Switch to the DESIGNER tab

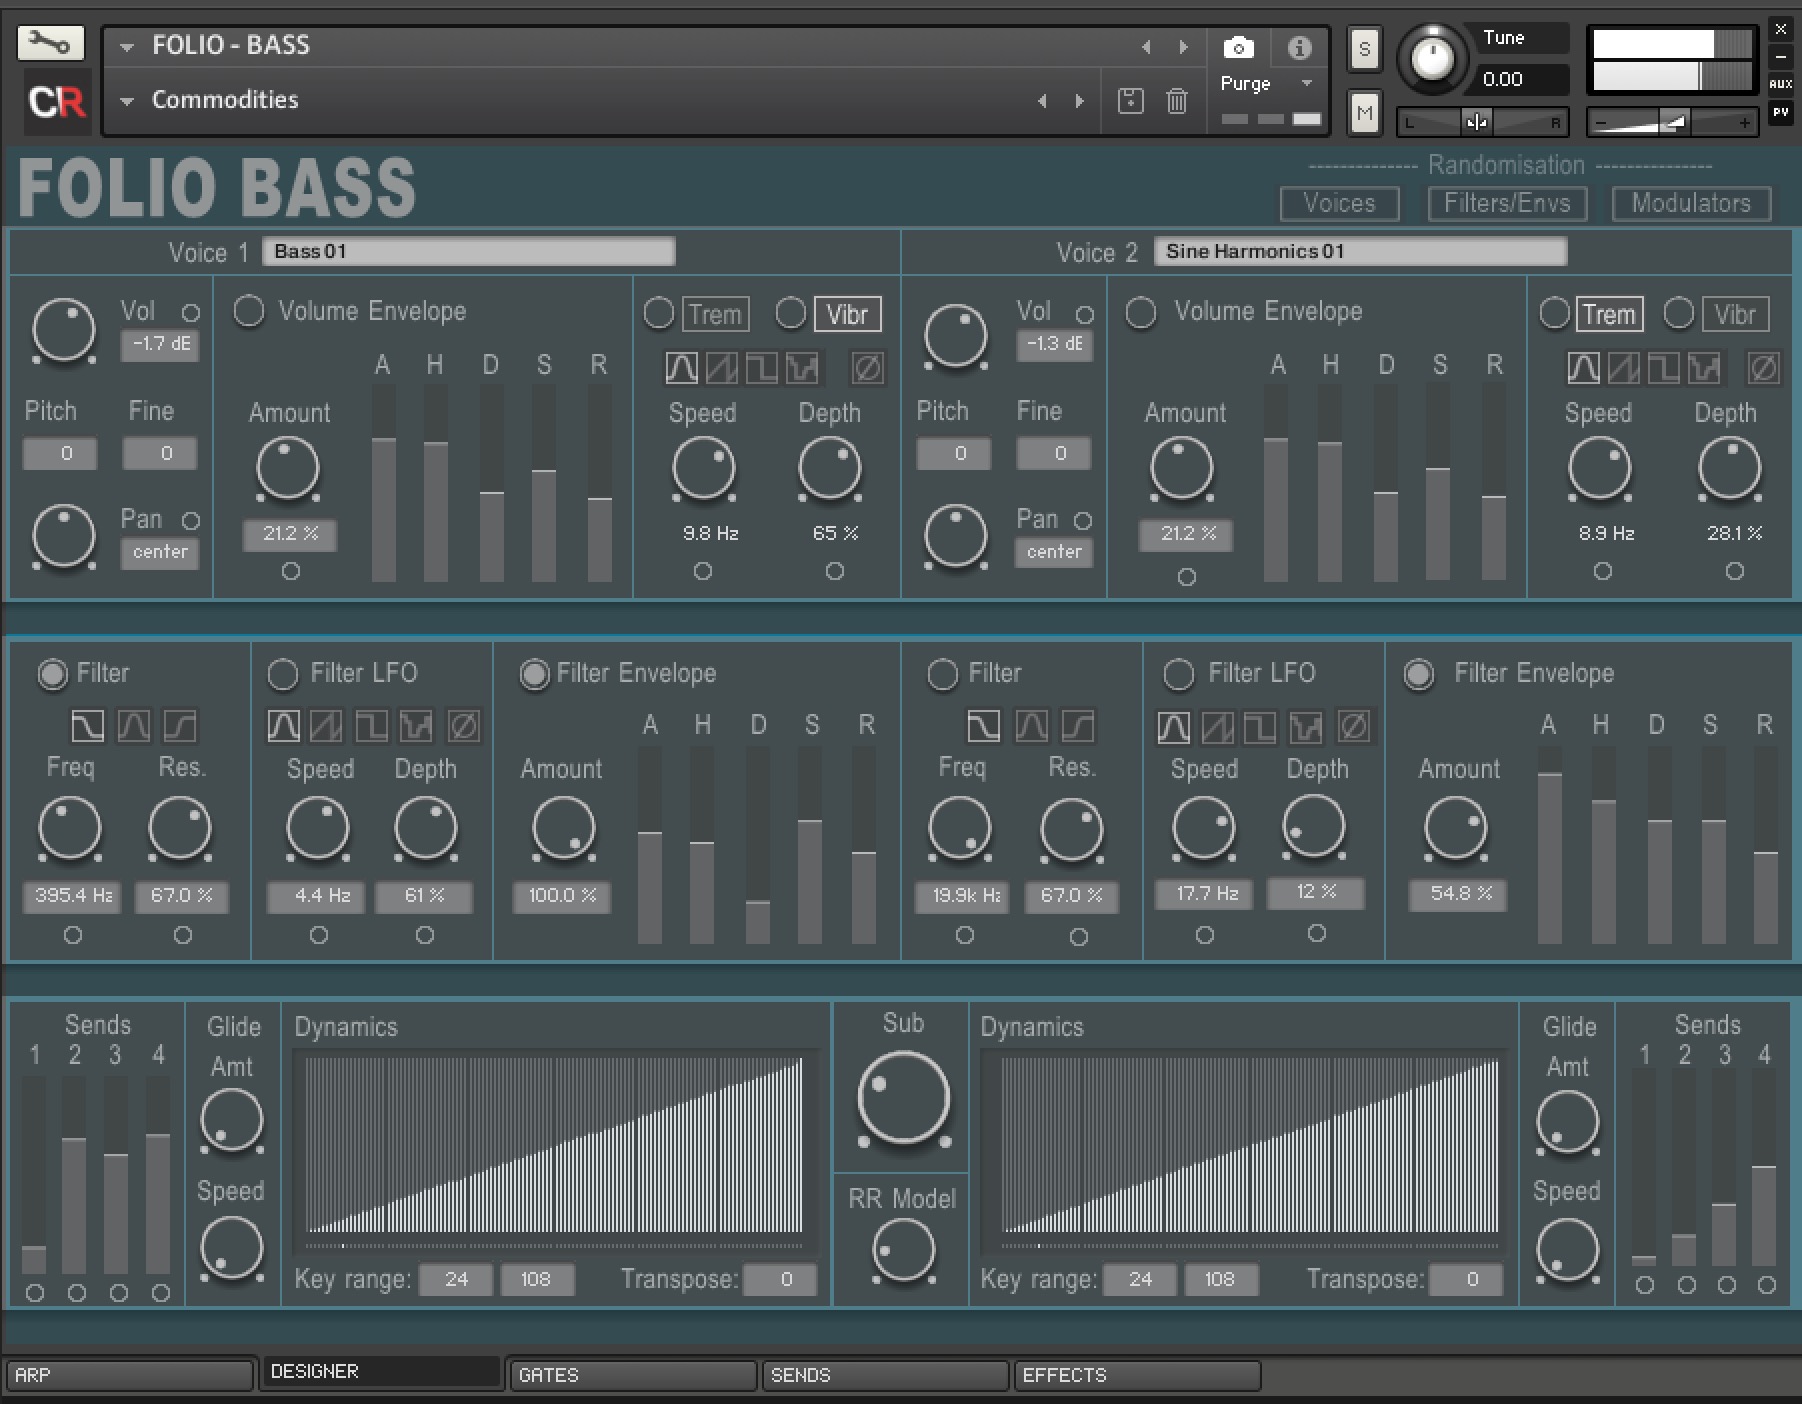point(380,1371)
